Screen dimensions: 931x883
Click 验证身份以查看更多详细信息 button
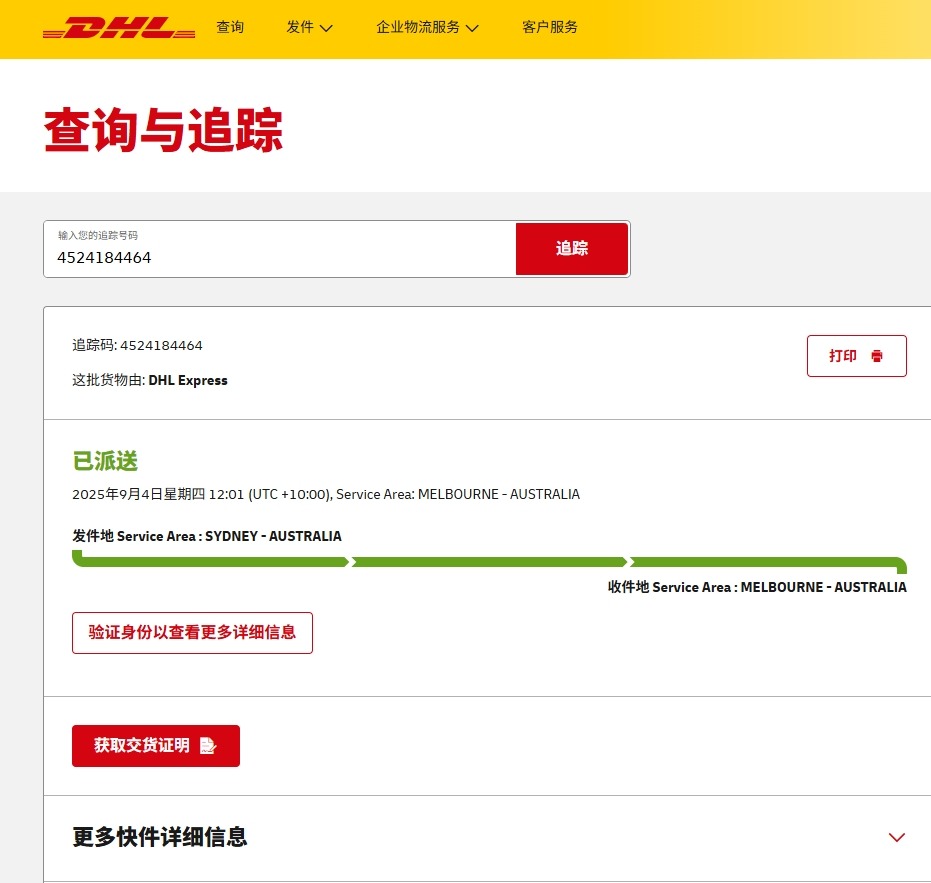pos(192,633)
